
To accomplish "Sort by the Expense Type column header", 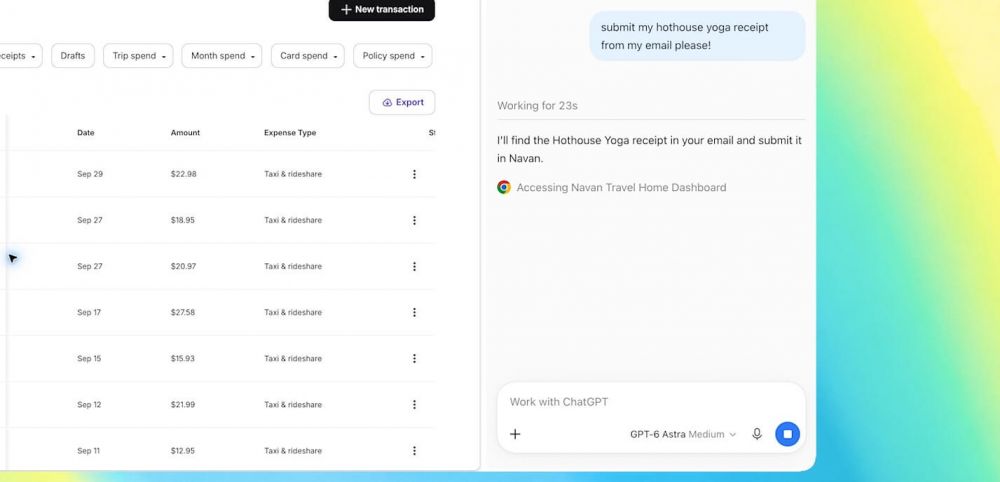I will point(290,133).
